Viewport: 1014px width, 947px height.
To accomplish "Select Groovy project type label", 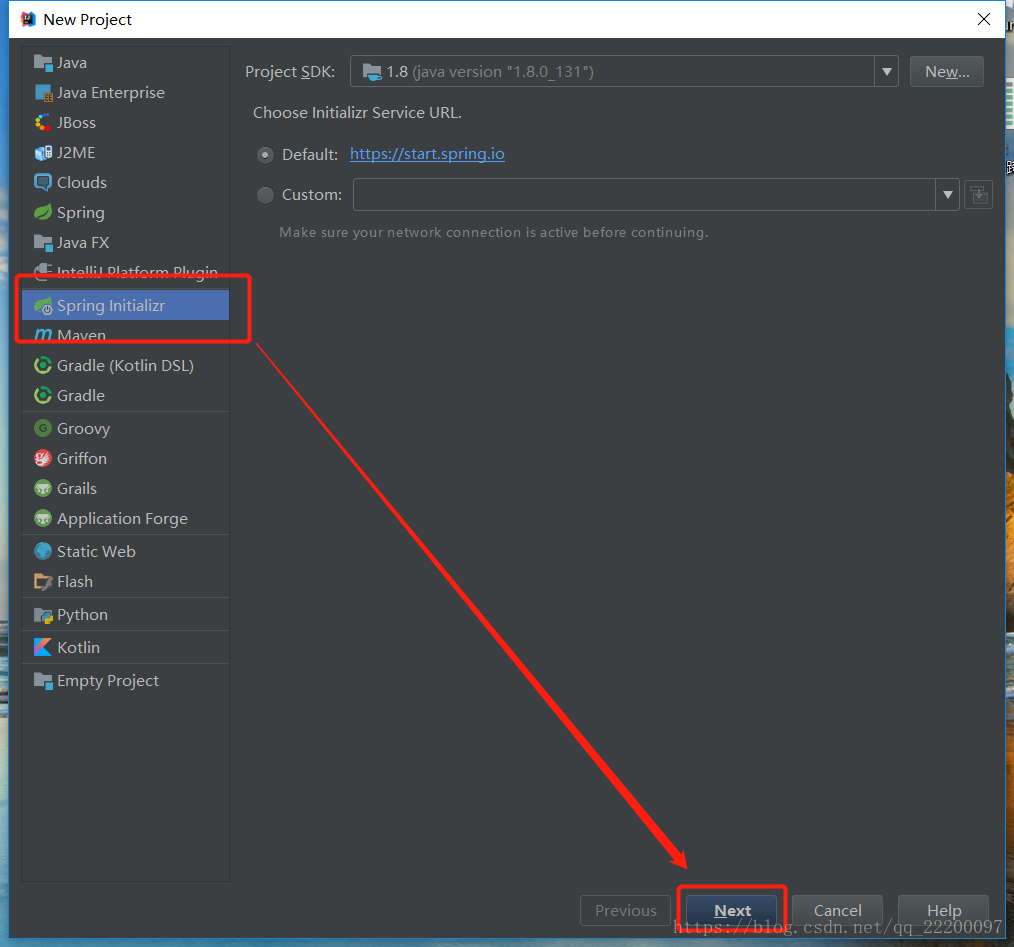I will [x=83, y=429].
